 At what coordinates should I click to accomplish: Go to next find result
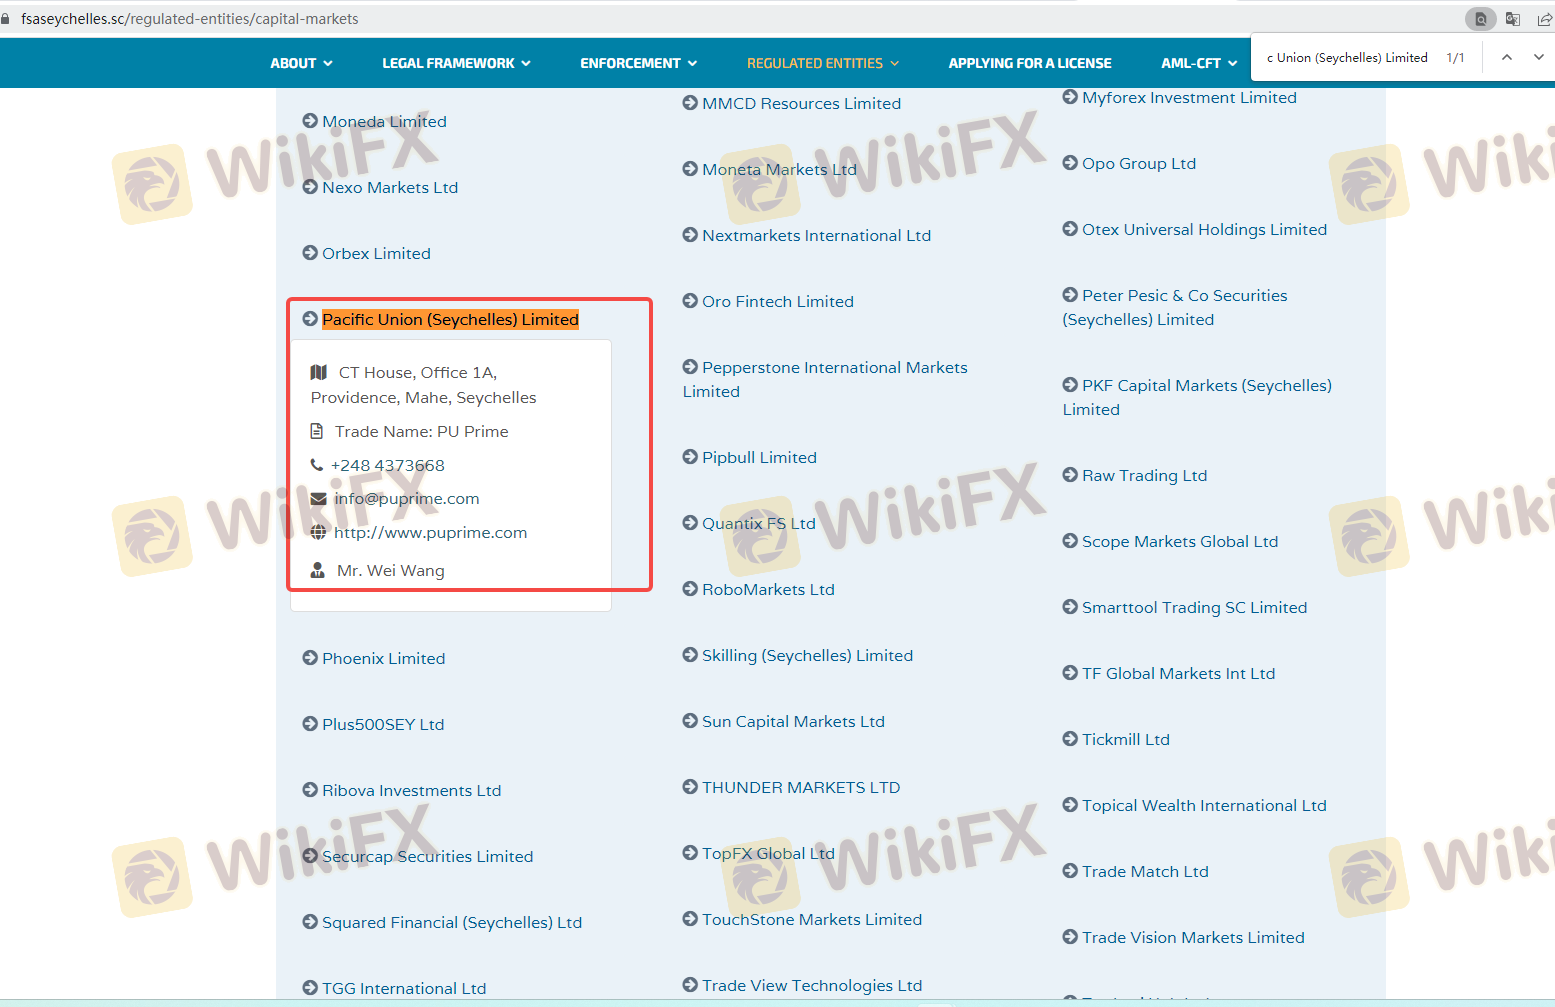[x=1538, y=58]
